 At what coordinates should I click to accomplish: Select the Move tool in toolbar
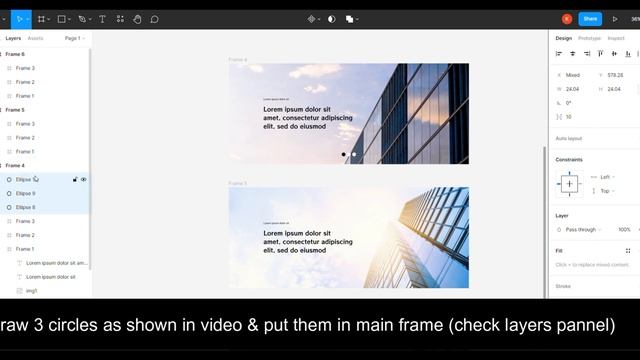(x=19, y=19)
